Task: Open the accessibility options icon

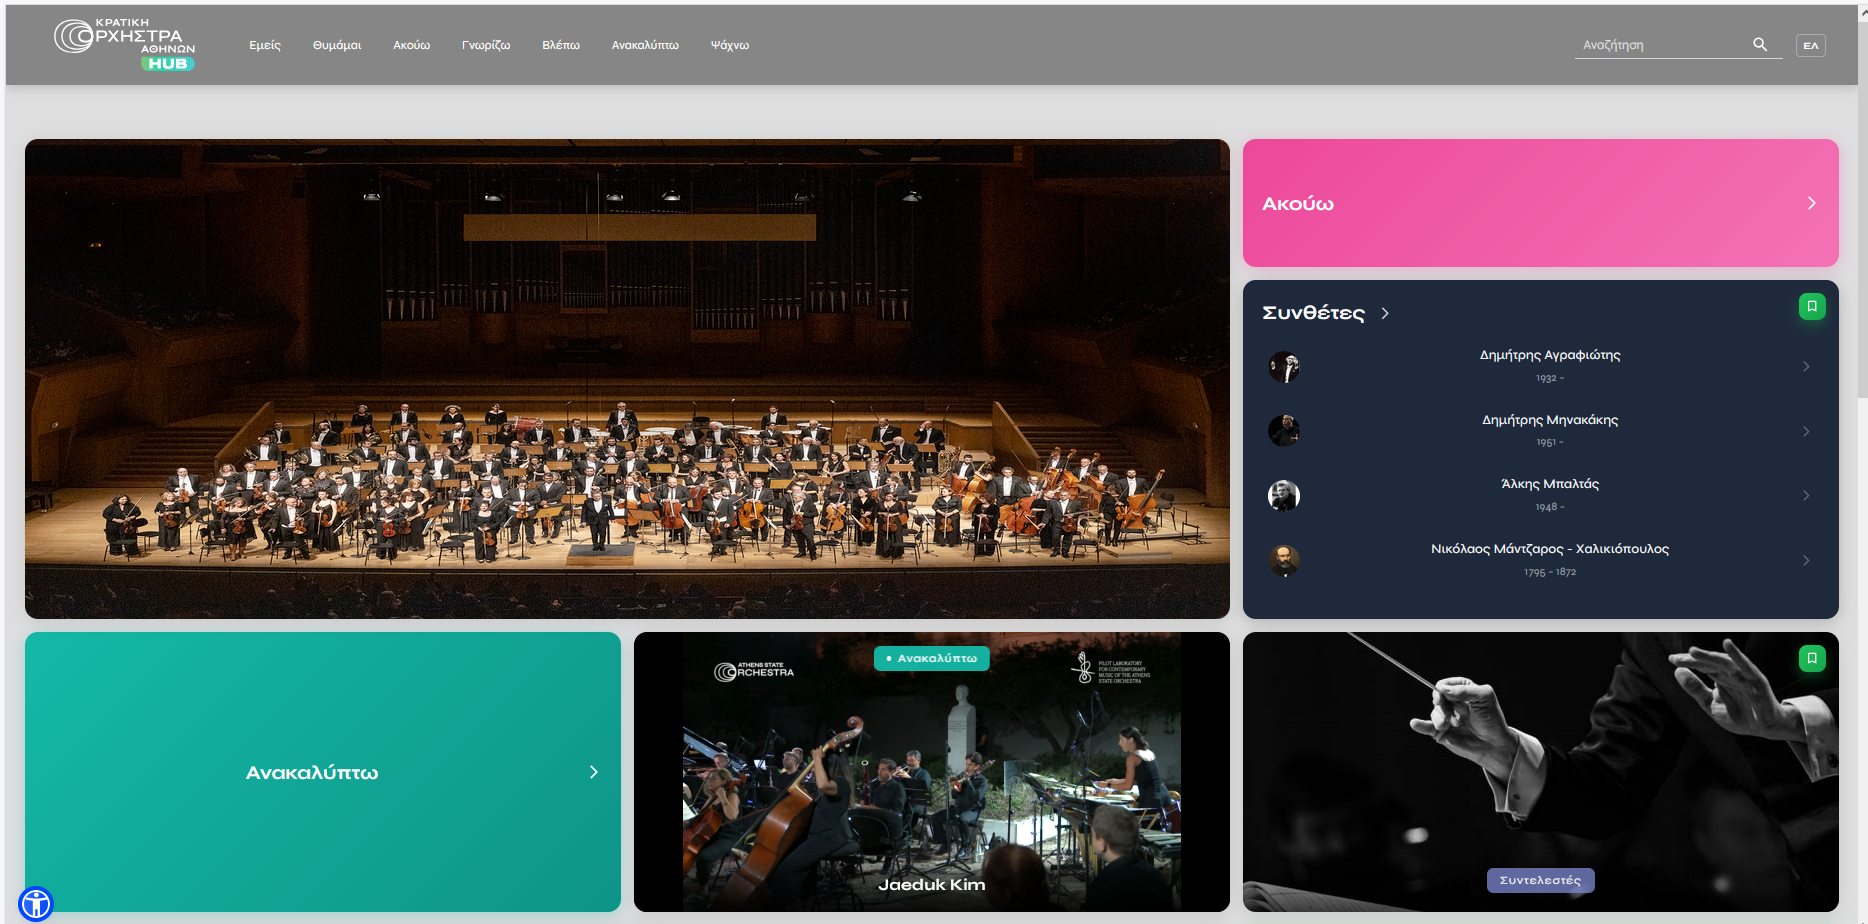Action: pyautogui.click(x=36, y=904)
